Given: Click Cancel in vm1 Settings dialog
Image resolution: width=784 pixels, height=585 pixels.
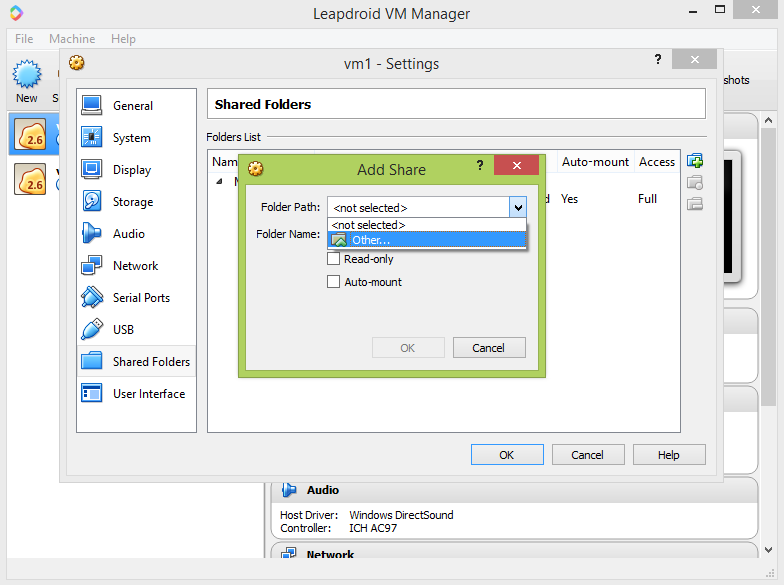Looking at the screenshot, I should pyautogui.click(x=588, y=454).
